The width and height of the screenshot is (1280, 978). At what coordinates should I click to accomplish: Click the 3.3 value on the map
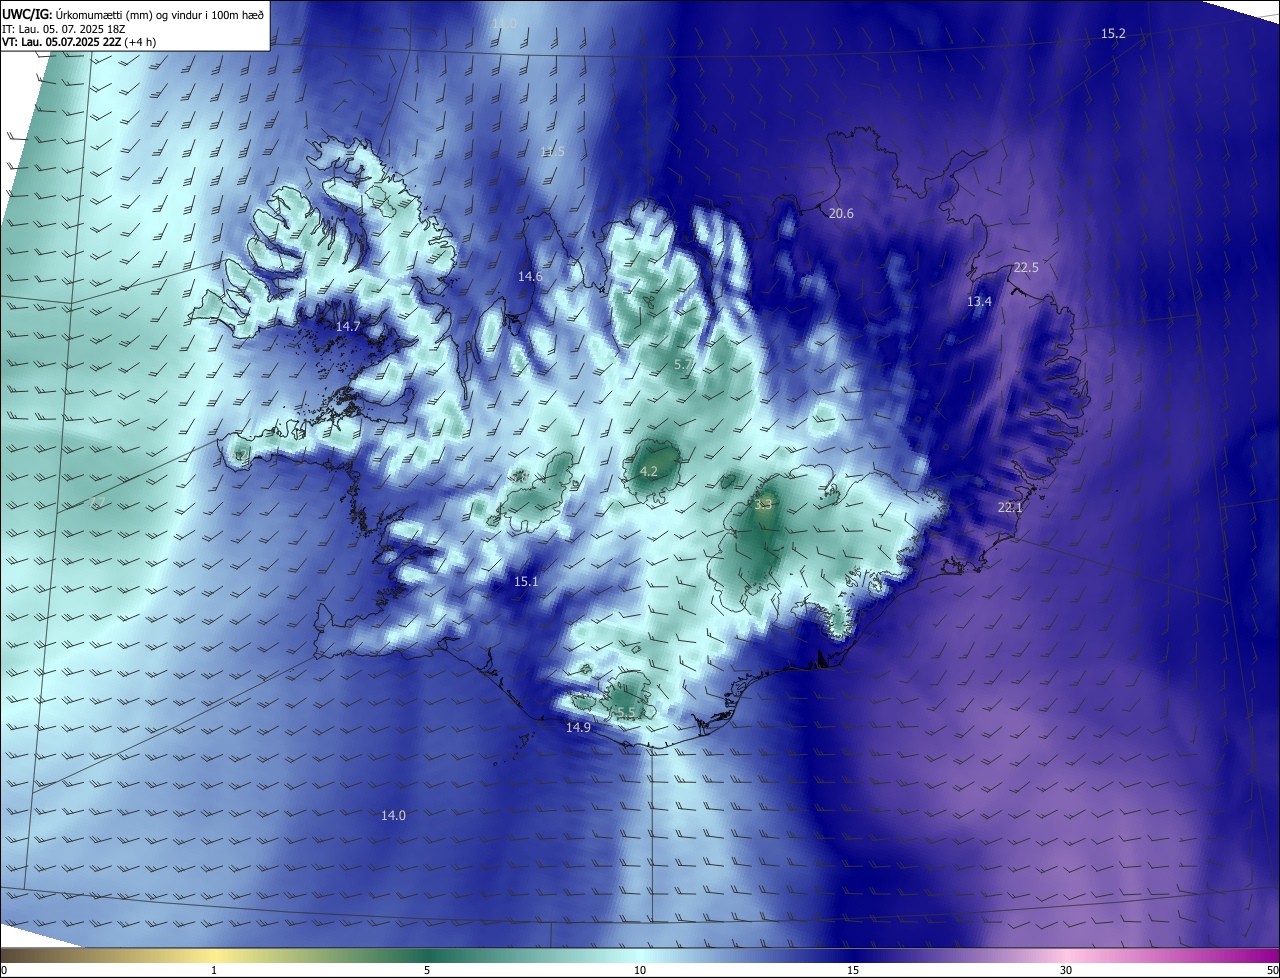pos(763,505)
